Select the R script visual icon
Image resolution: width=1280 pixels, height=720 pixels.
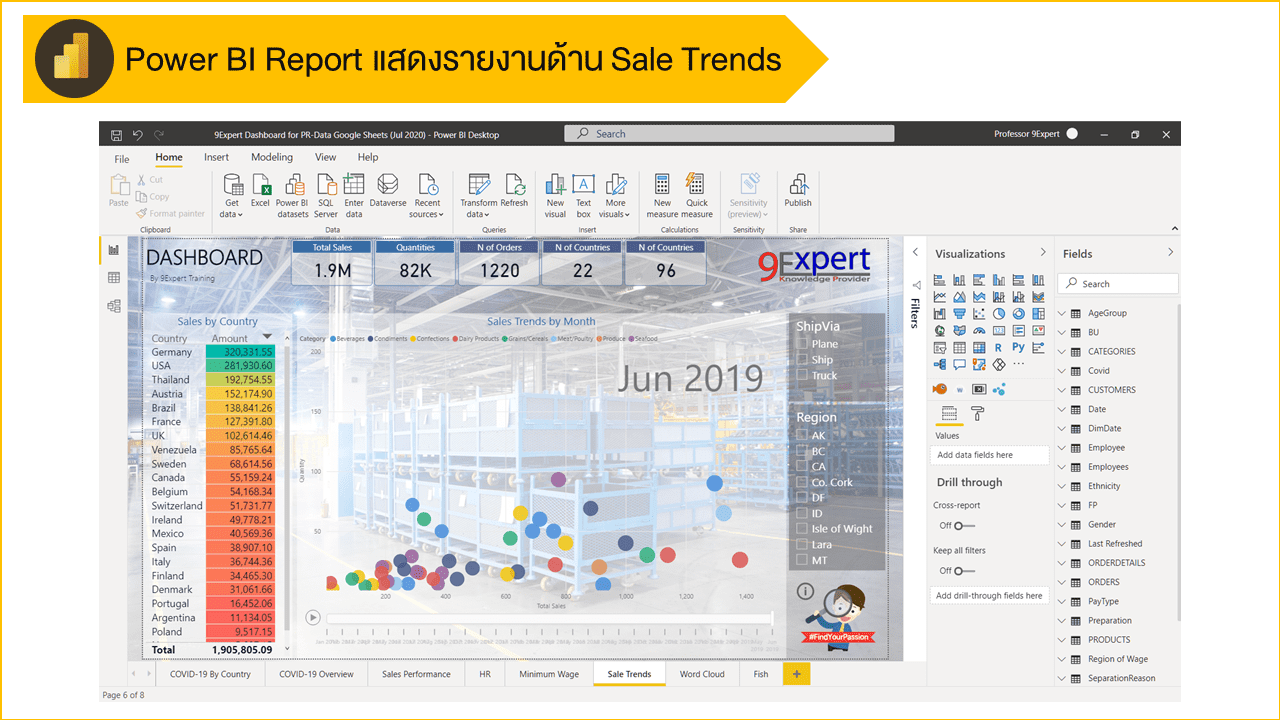[x=999, y=348]
